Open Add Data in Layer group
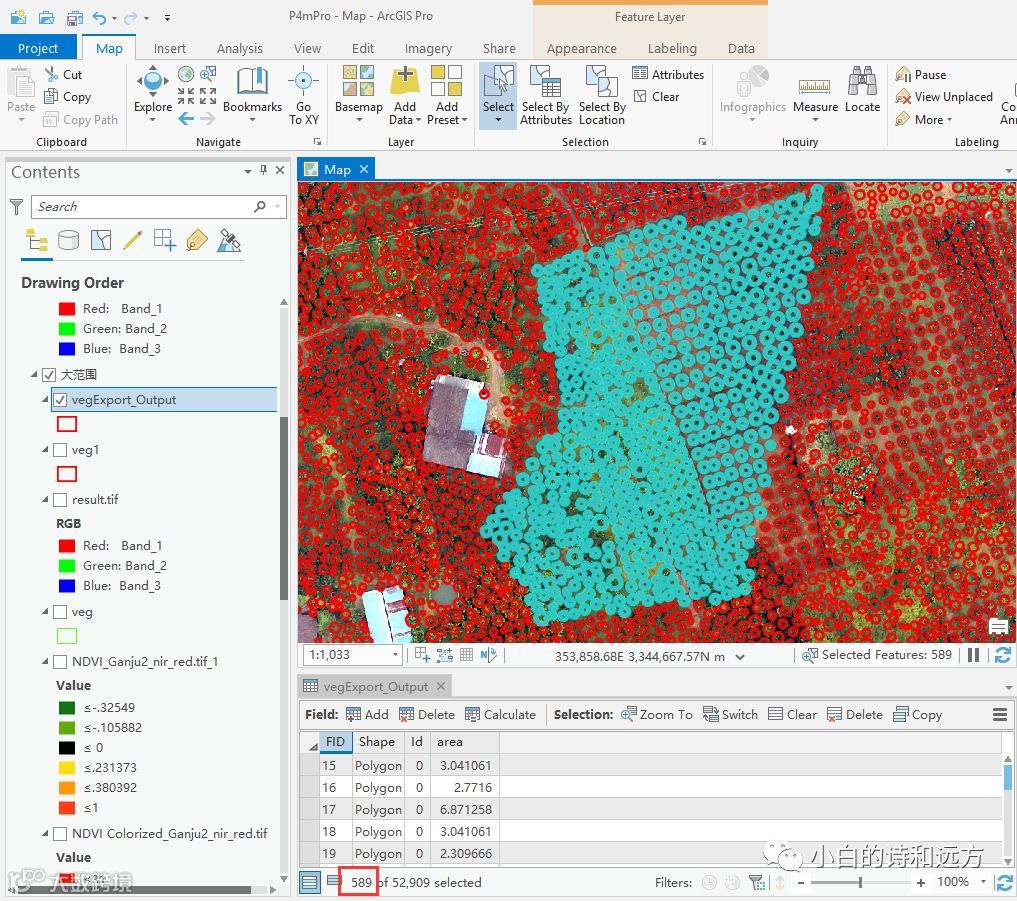1017x901 pixels. pyautogui.click(x=405, y=95)
